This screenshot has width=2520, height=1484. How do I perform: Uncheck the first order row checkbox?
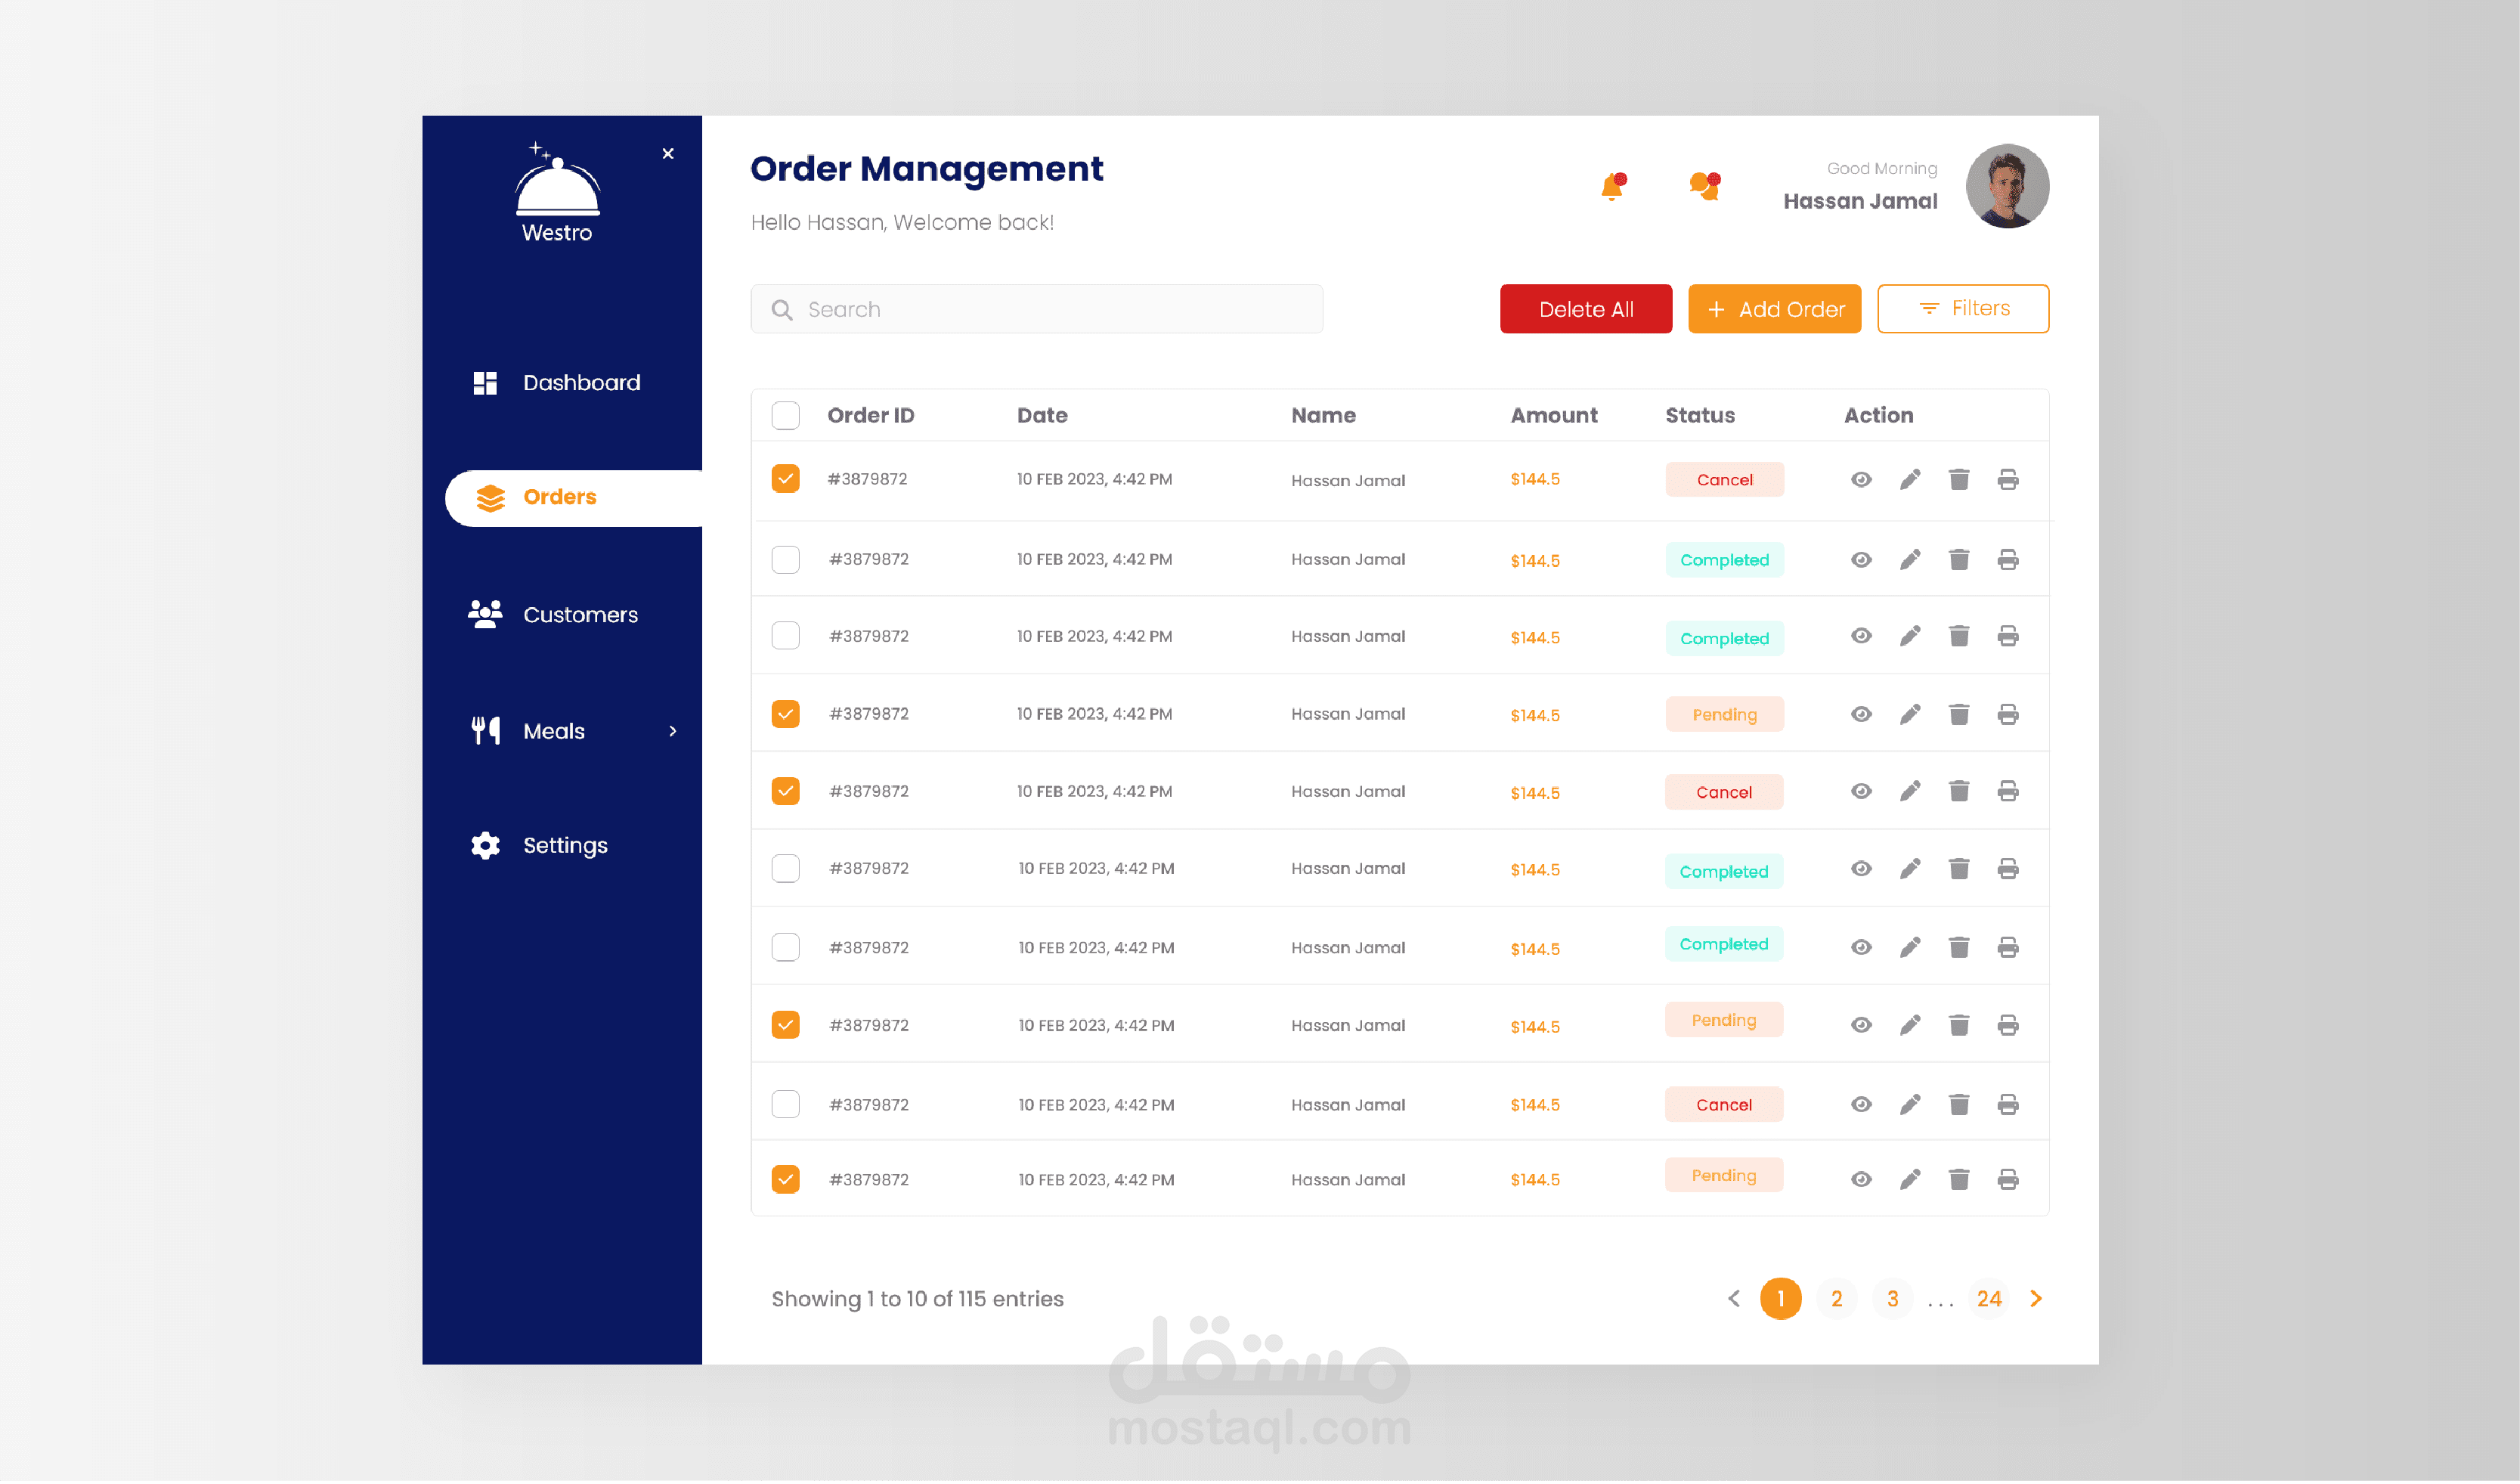point(785,479)
